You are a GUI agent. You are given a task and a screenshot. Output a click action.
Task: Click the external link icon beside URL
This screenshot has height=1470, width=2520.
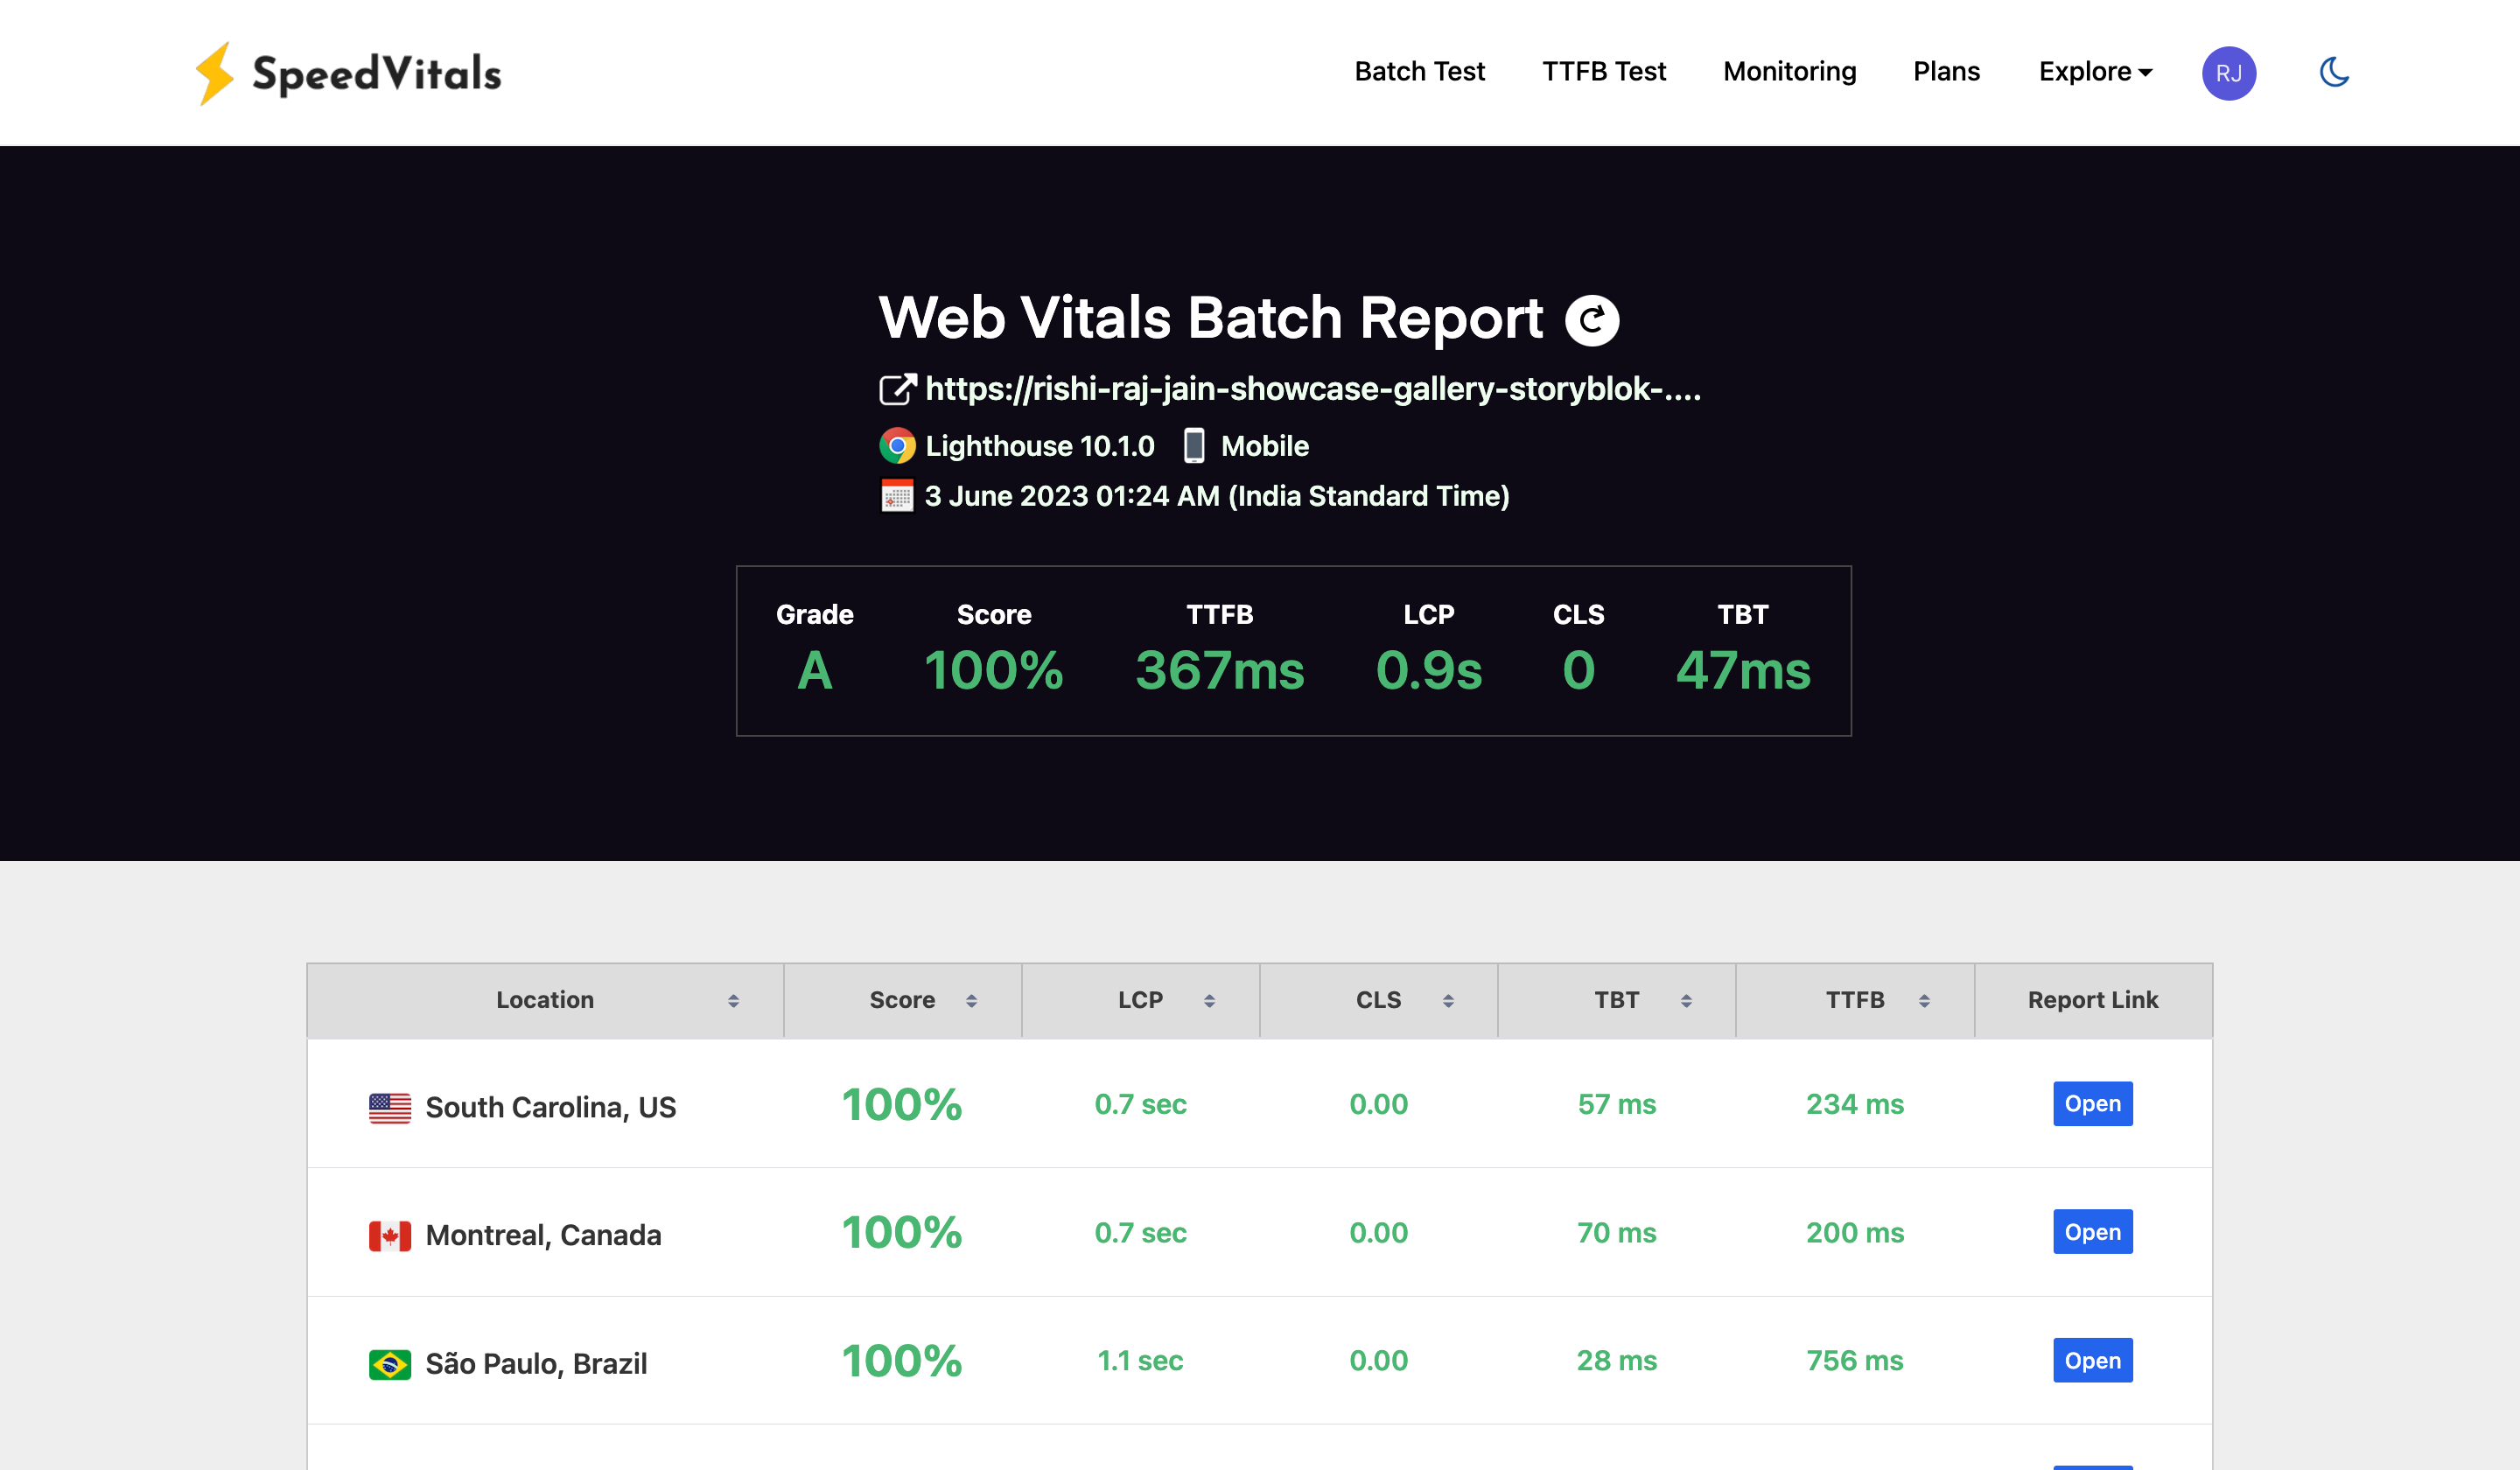tap(897, 389)
